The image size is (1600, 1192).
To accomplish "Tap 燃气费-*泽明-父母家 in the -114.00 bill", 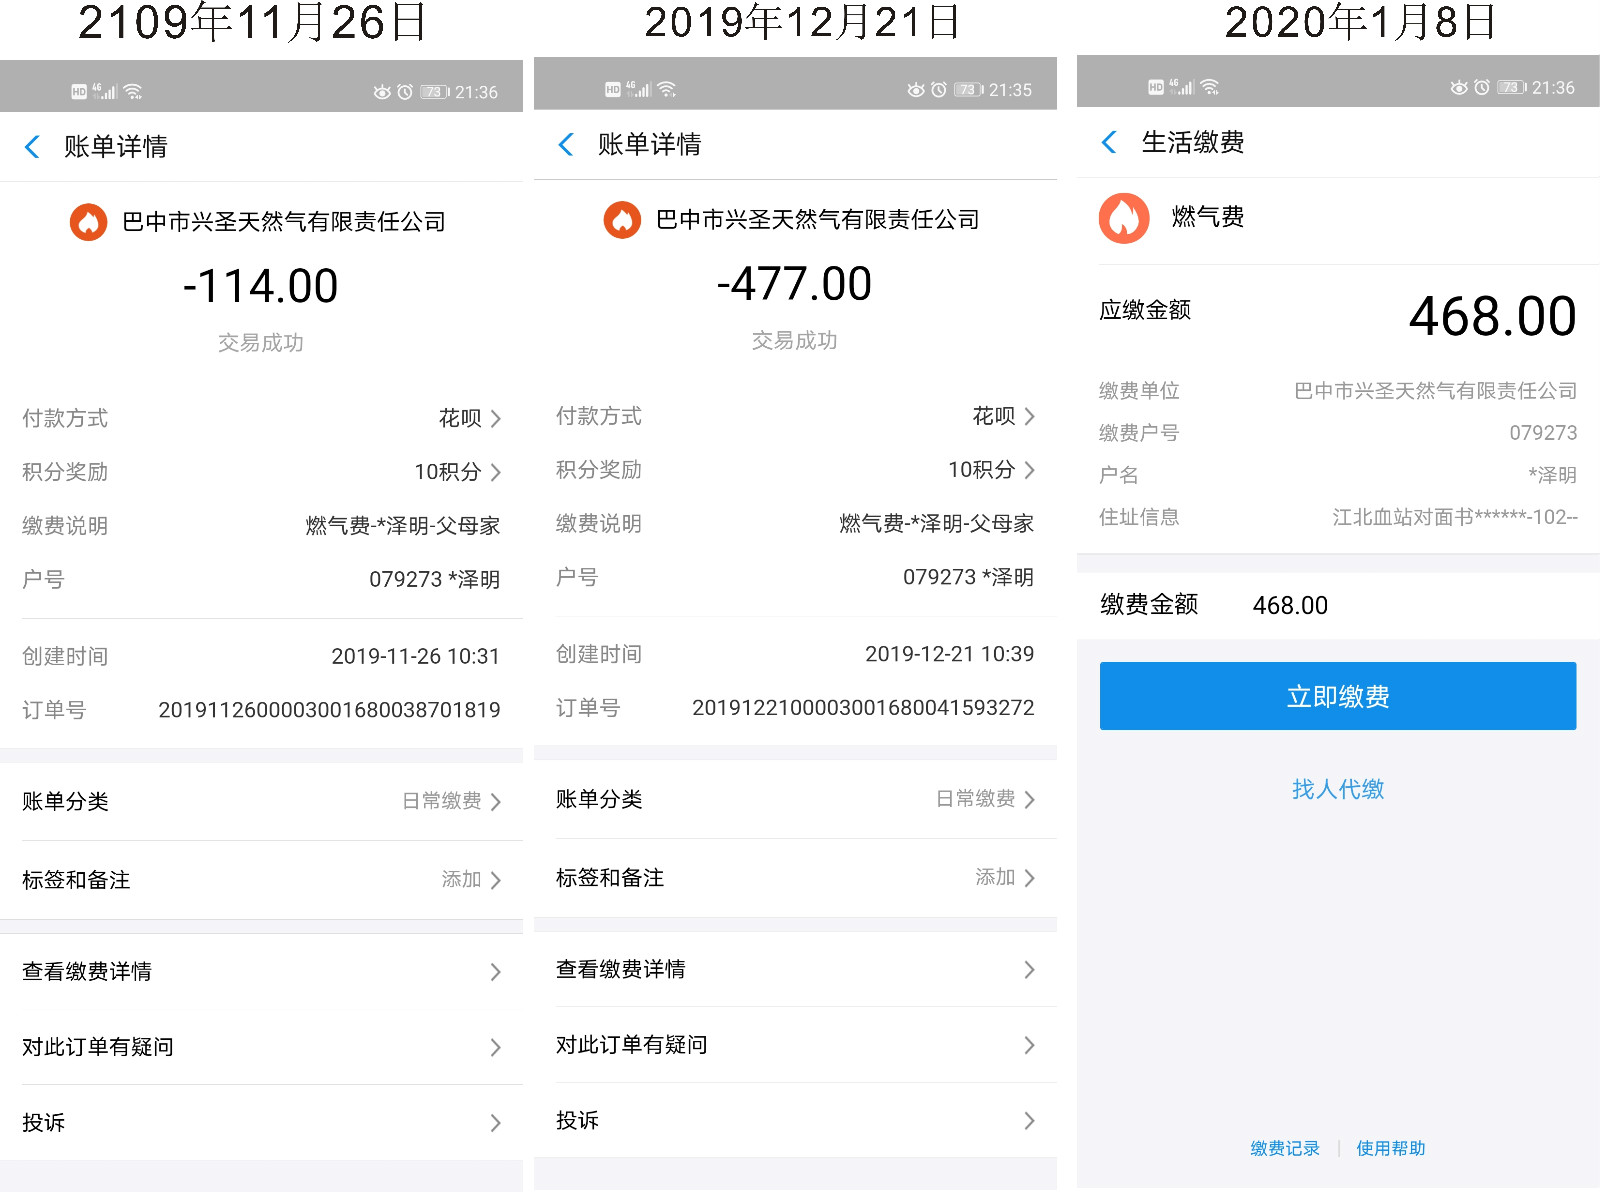I will pos(403,526).
